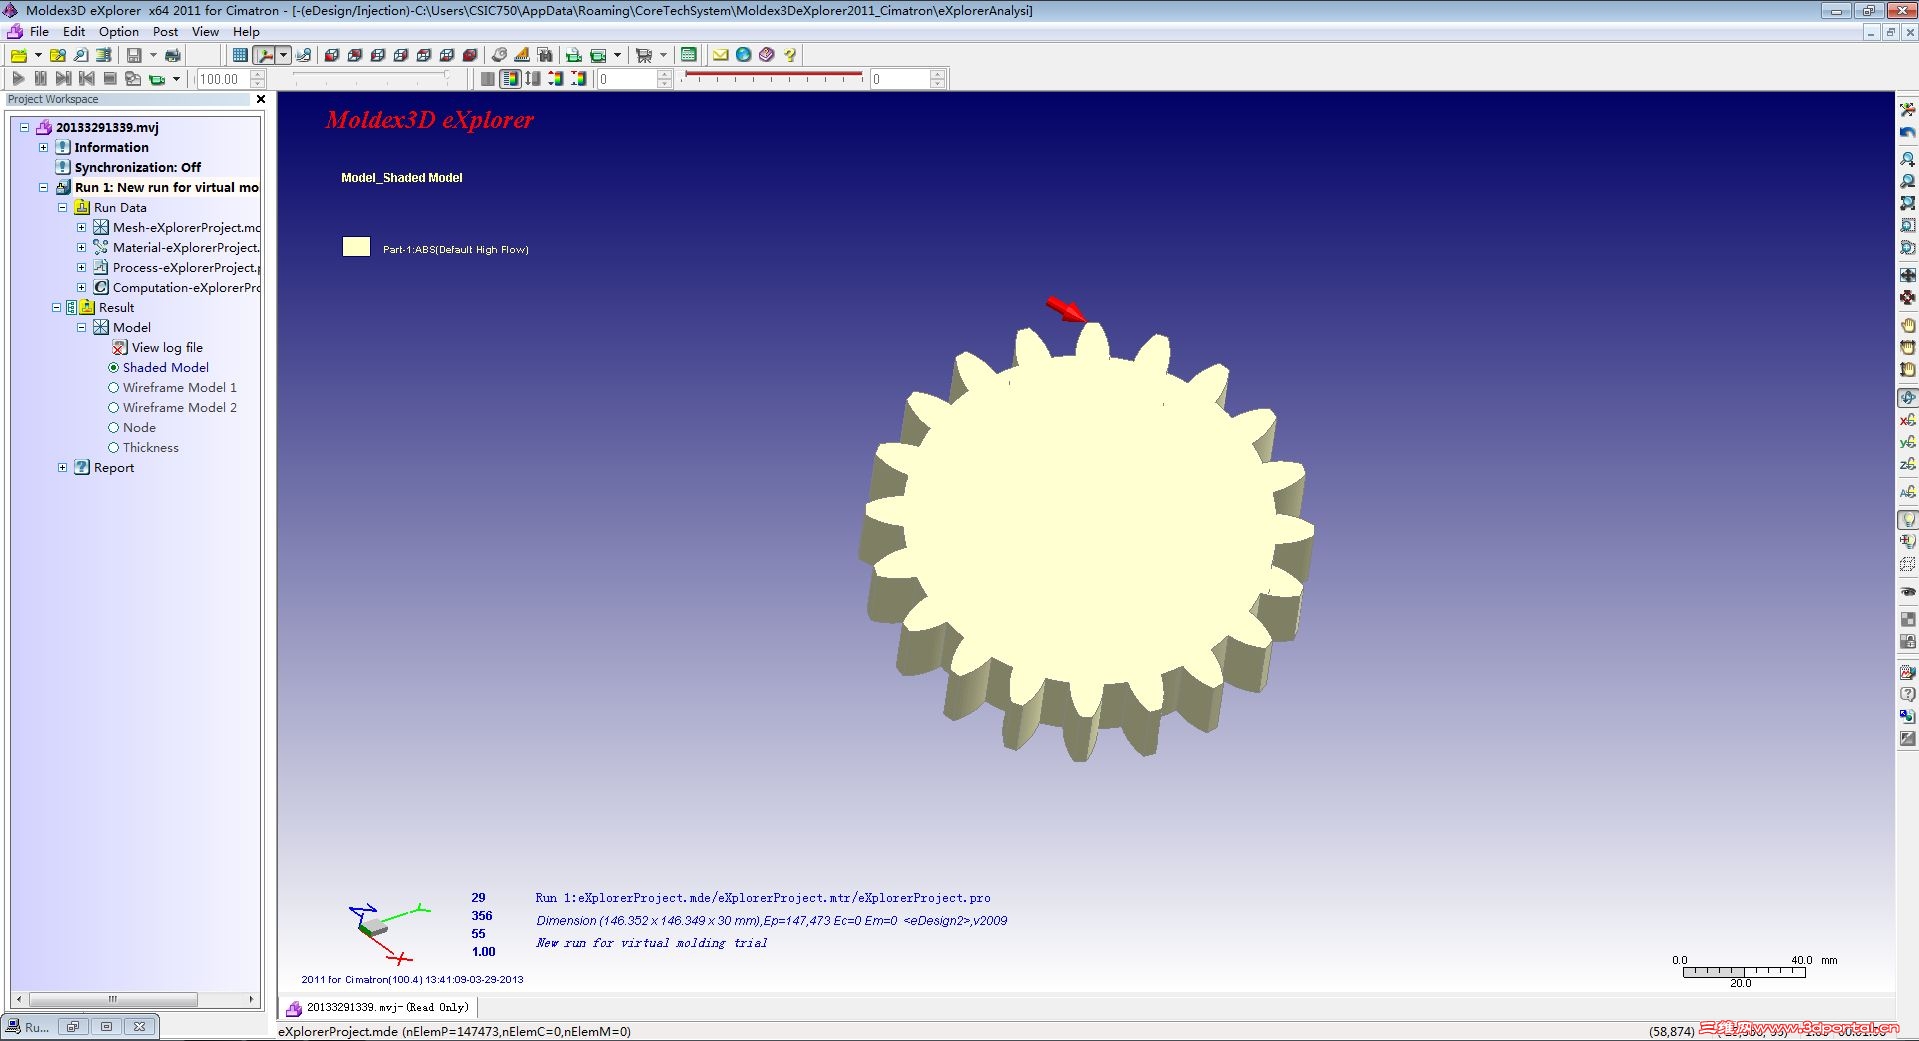
Task: Click the pause animation button
Action: [x=41, y=78]
